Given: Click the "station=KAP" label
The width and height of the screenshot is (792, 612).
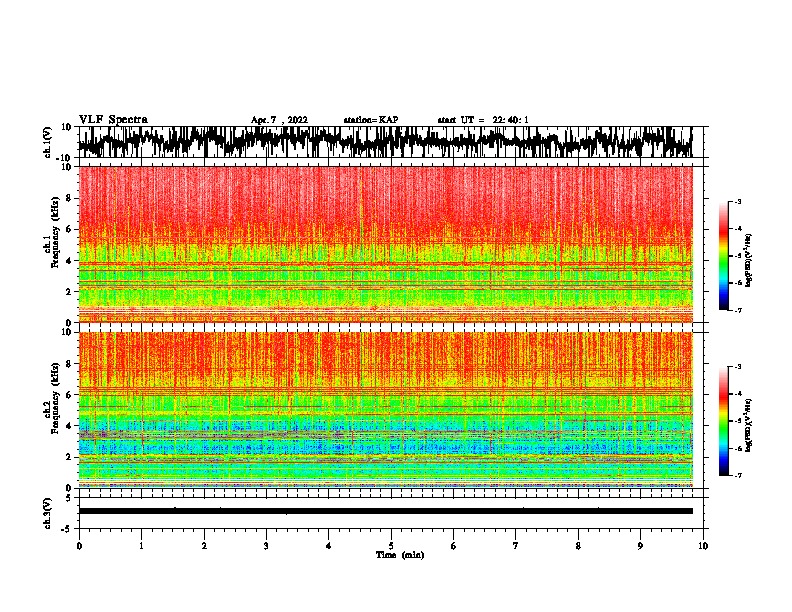Looking at the screenshot, I should click(371, 120).
